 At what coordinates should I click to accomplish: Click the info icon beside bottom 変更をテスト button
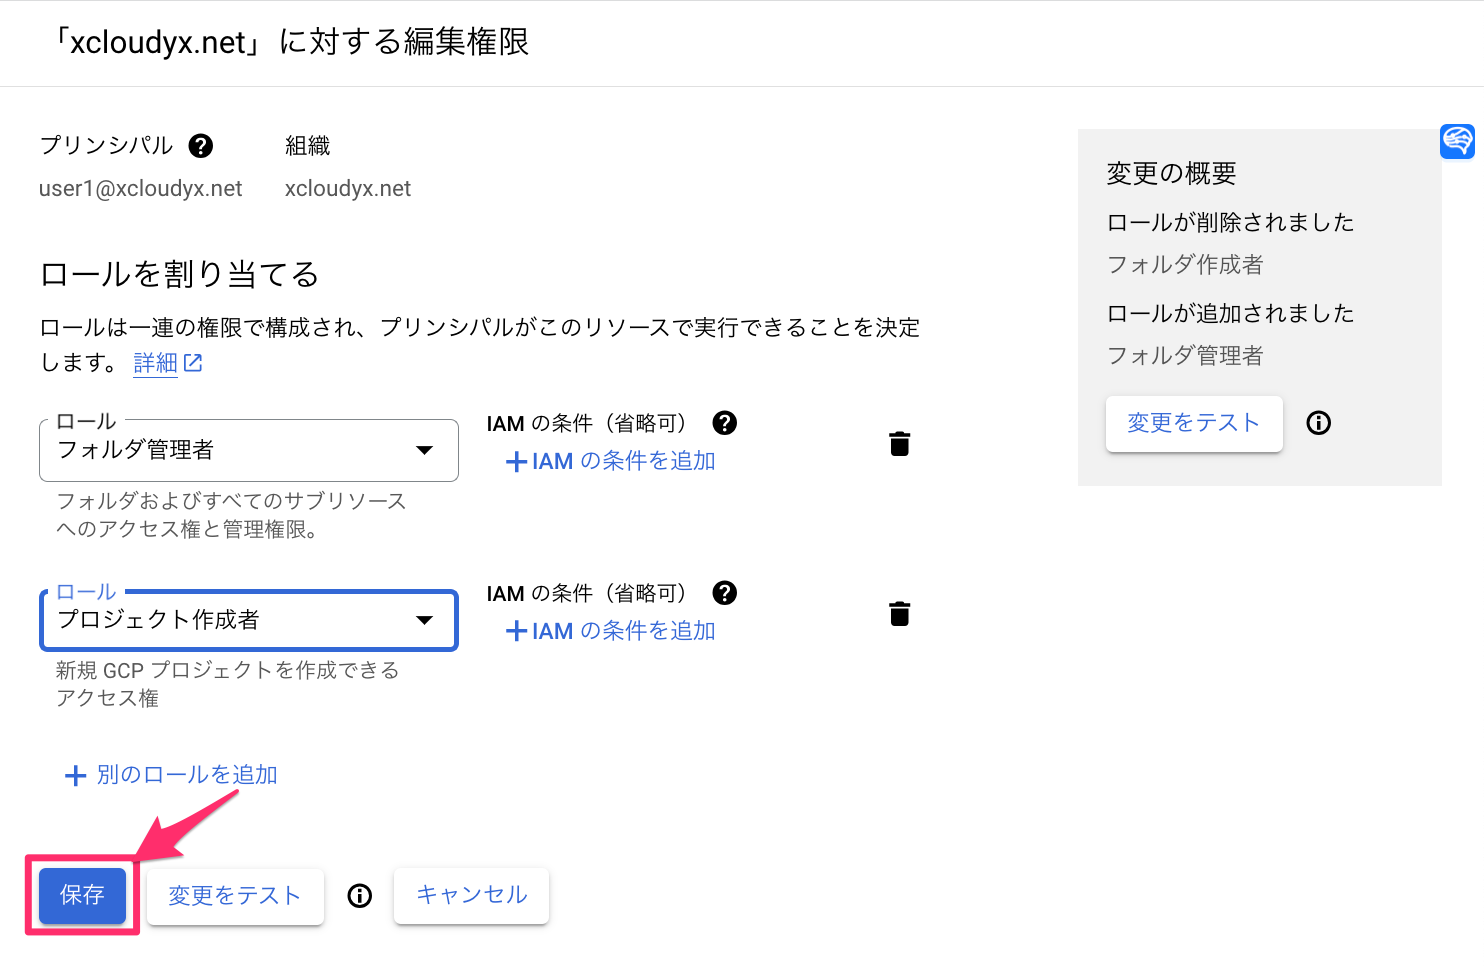(x=359, y=896)
